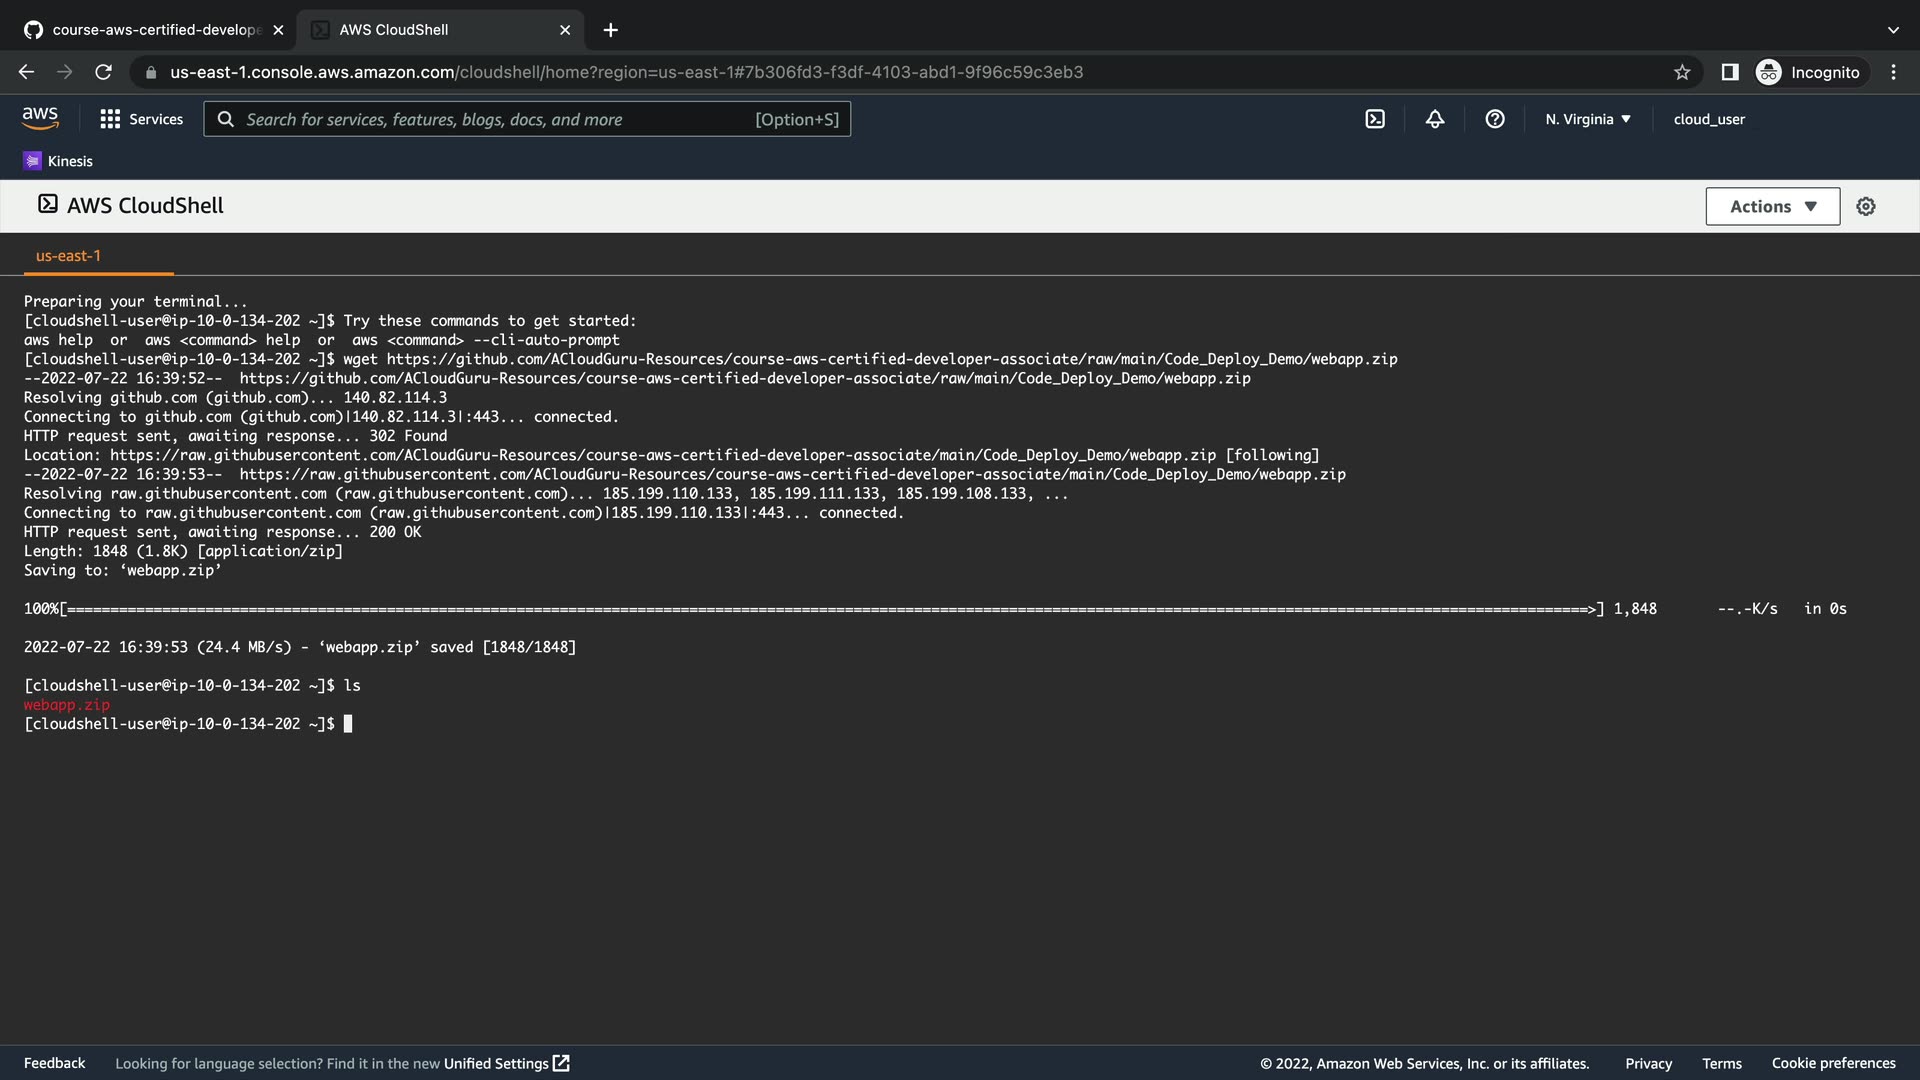Open the Kinesis shortcut link
1920x1080 pixels.
click(x=58, y=161)
